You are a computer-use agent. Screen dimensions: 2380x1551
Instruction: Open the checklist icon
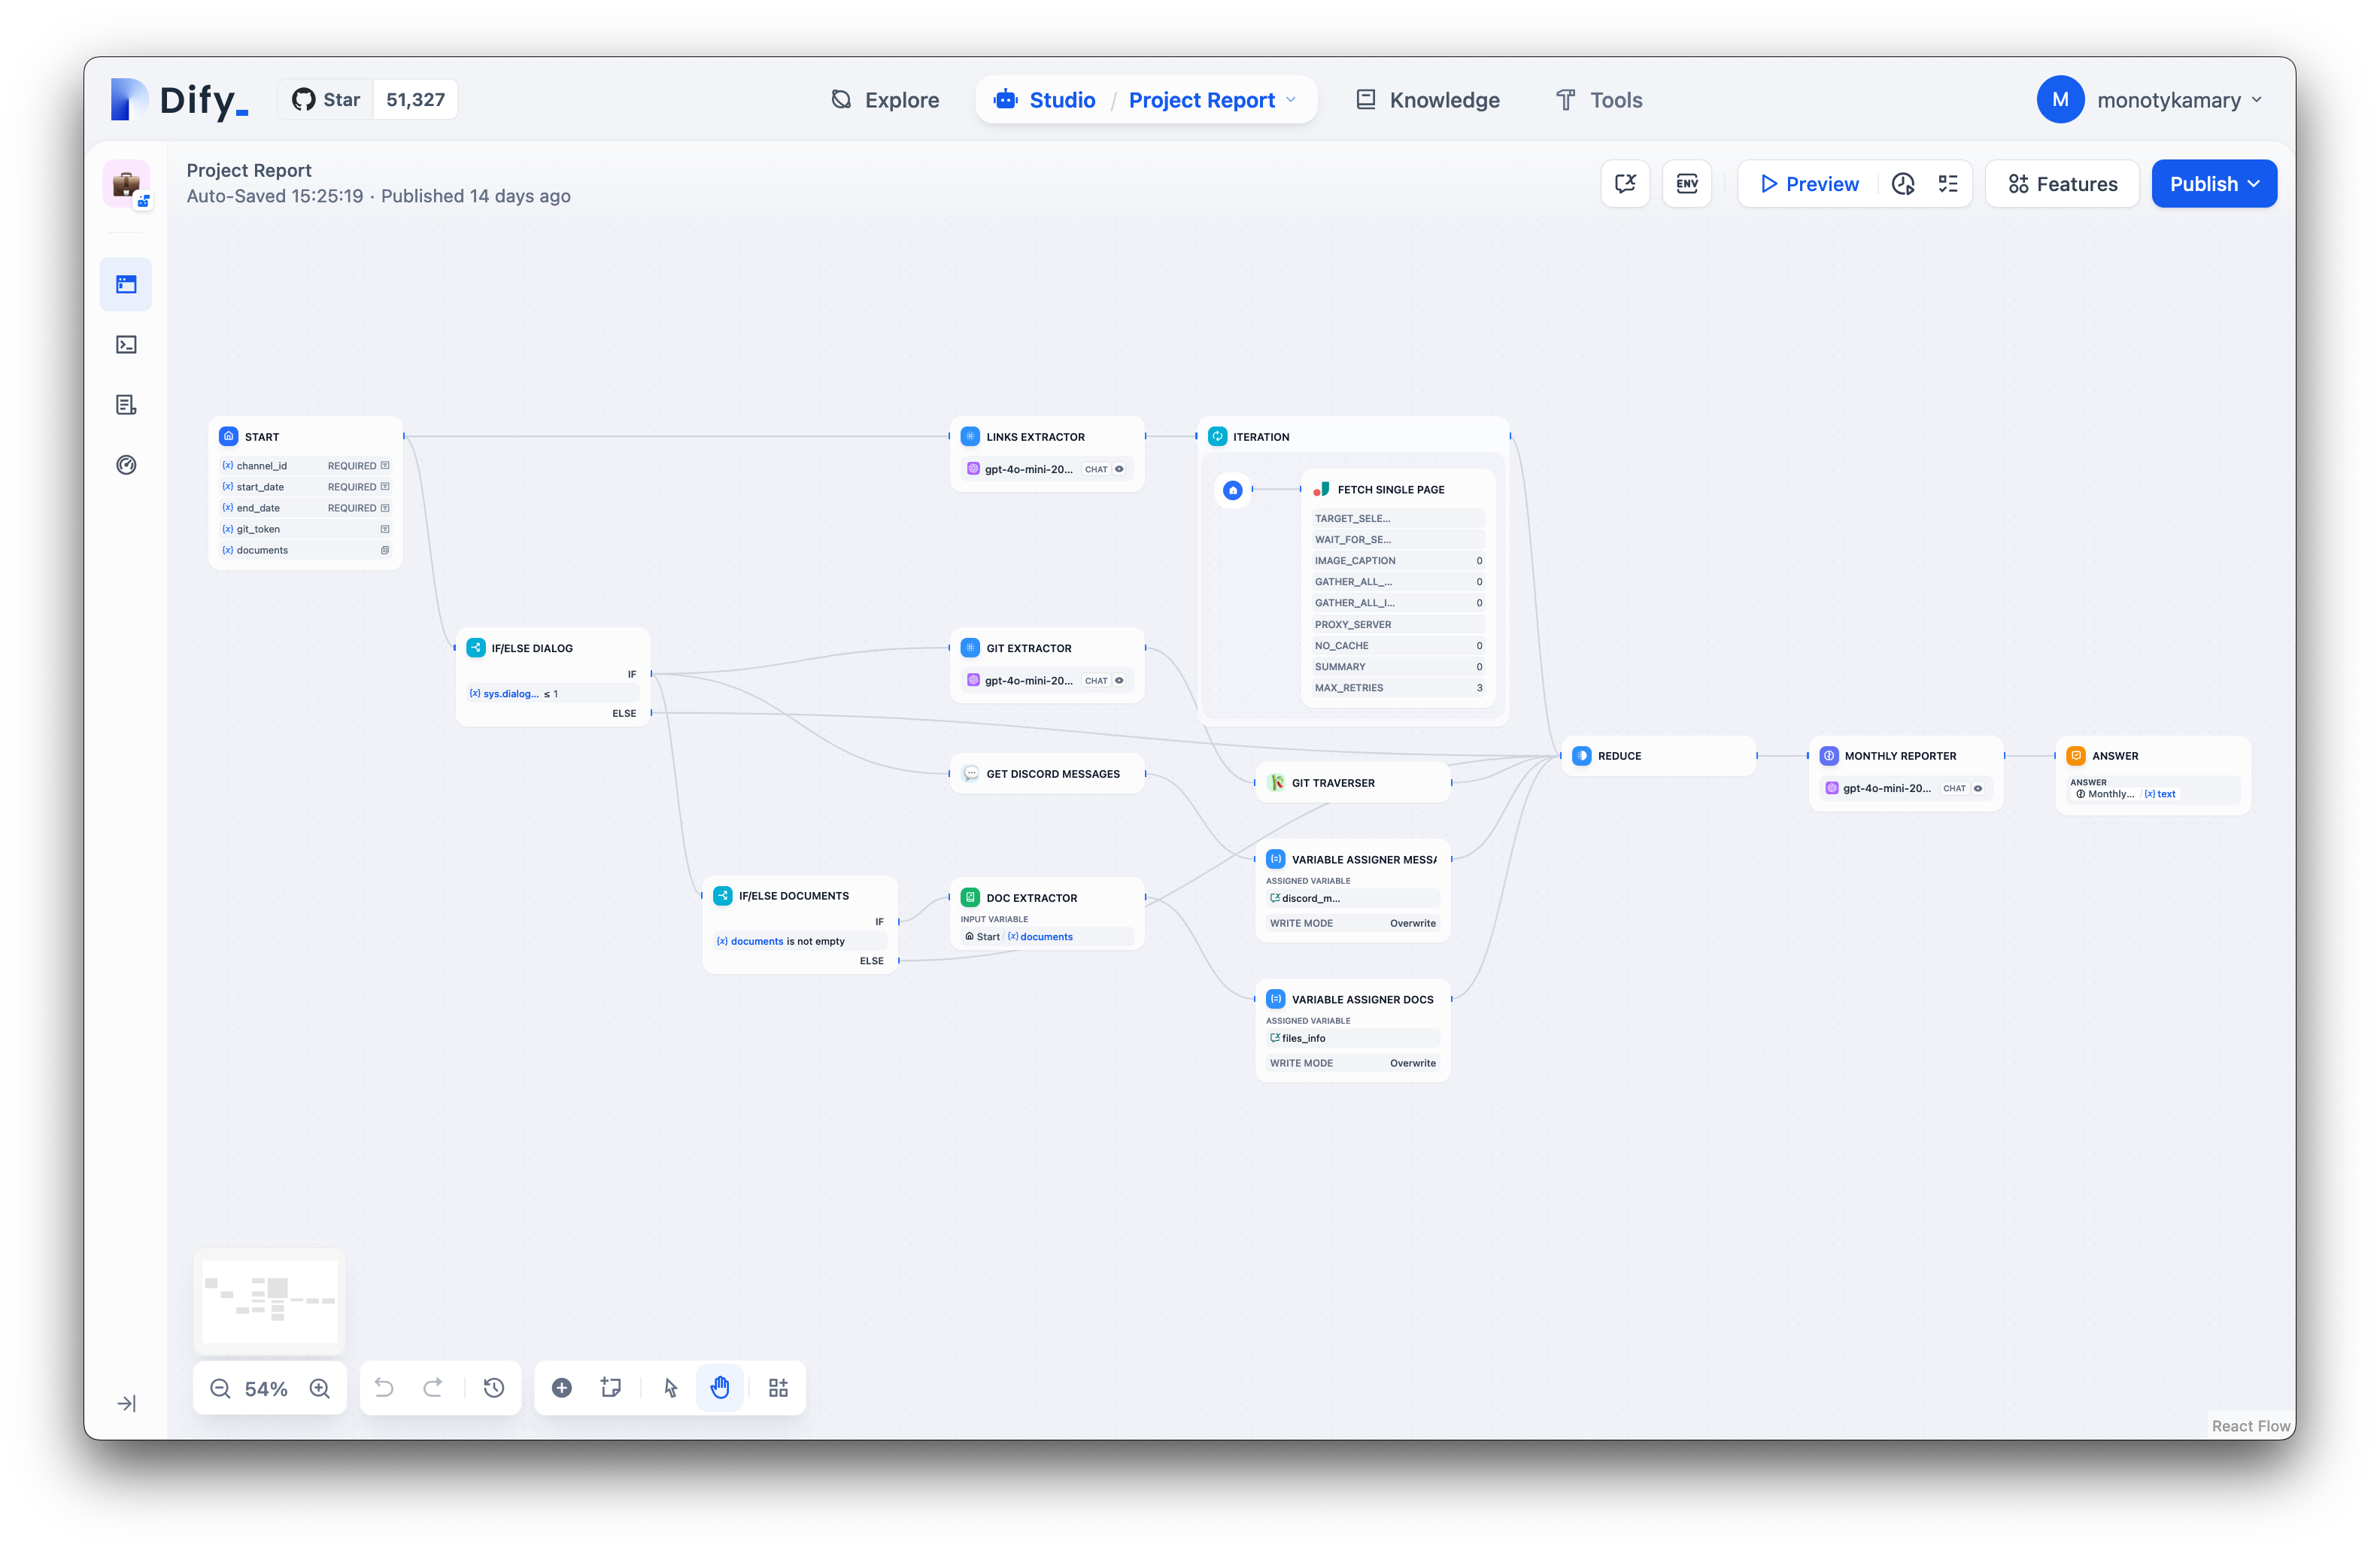[1948, 184]
